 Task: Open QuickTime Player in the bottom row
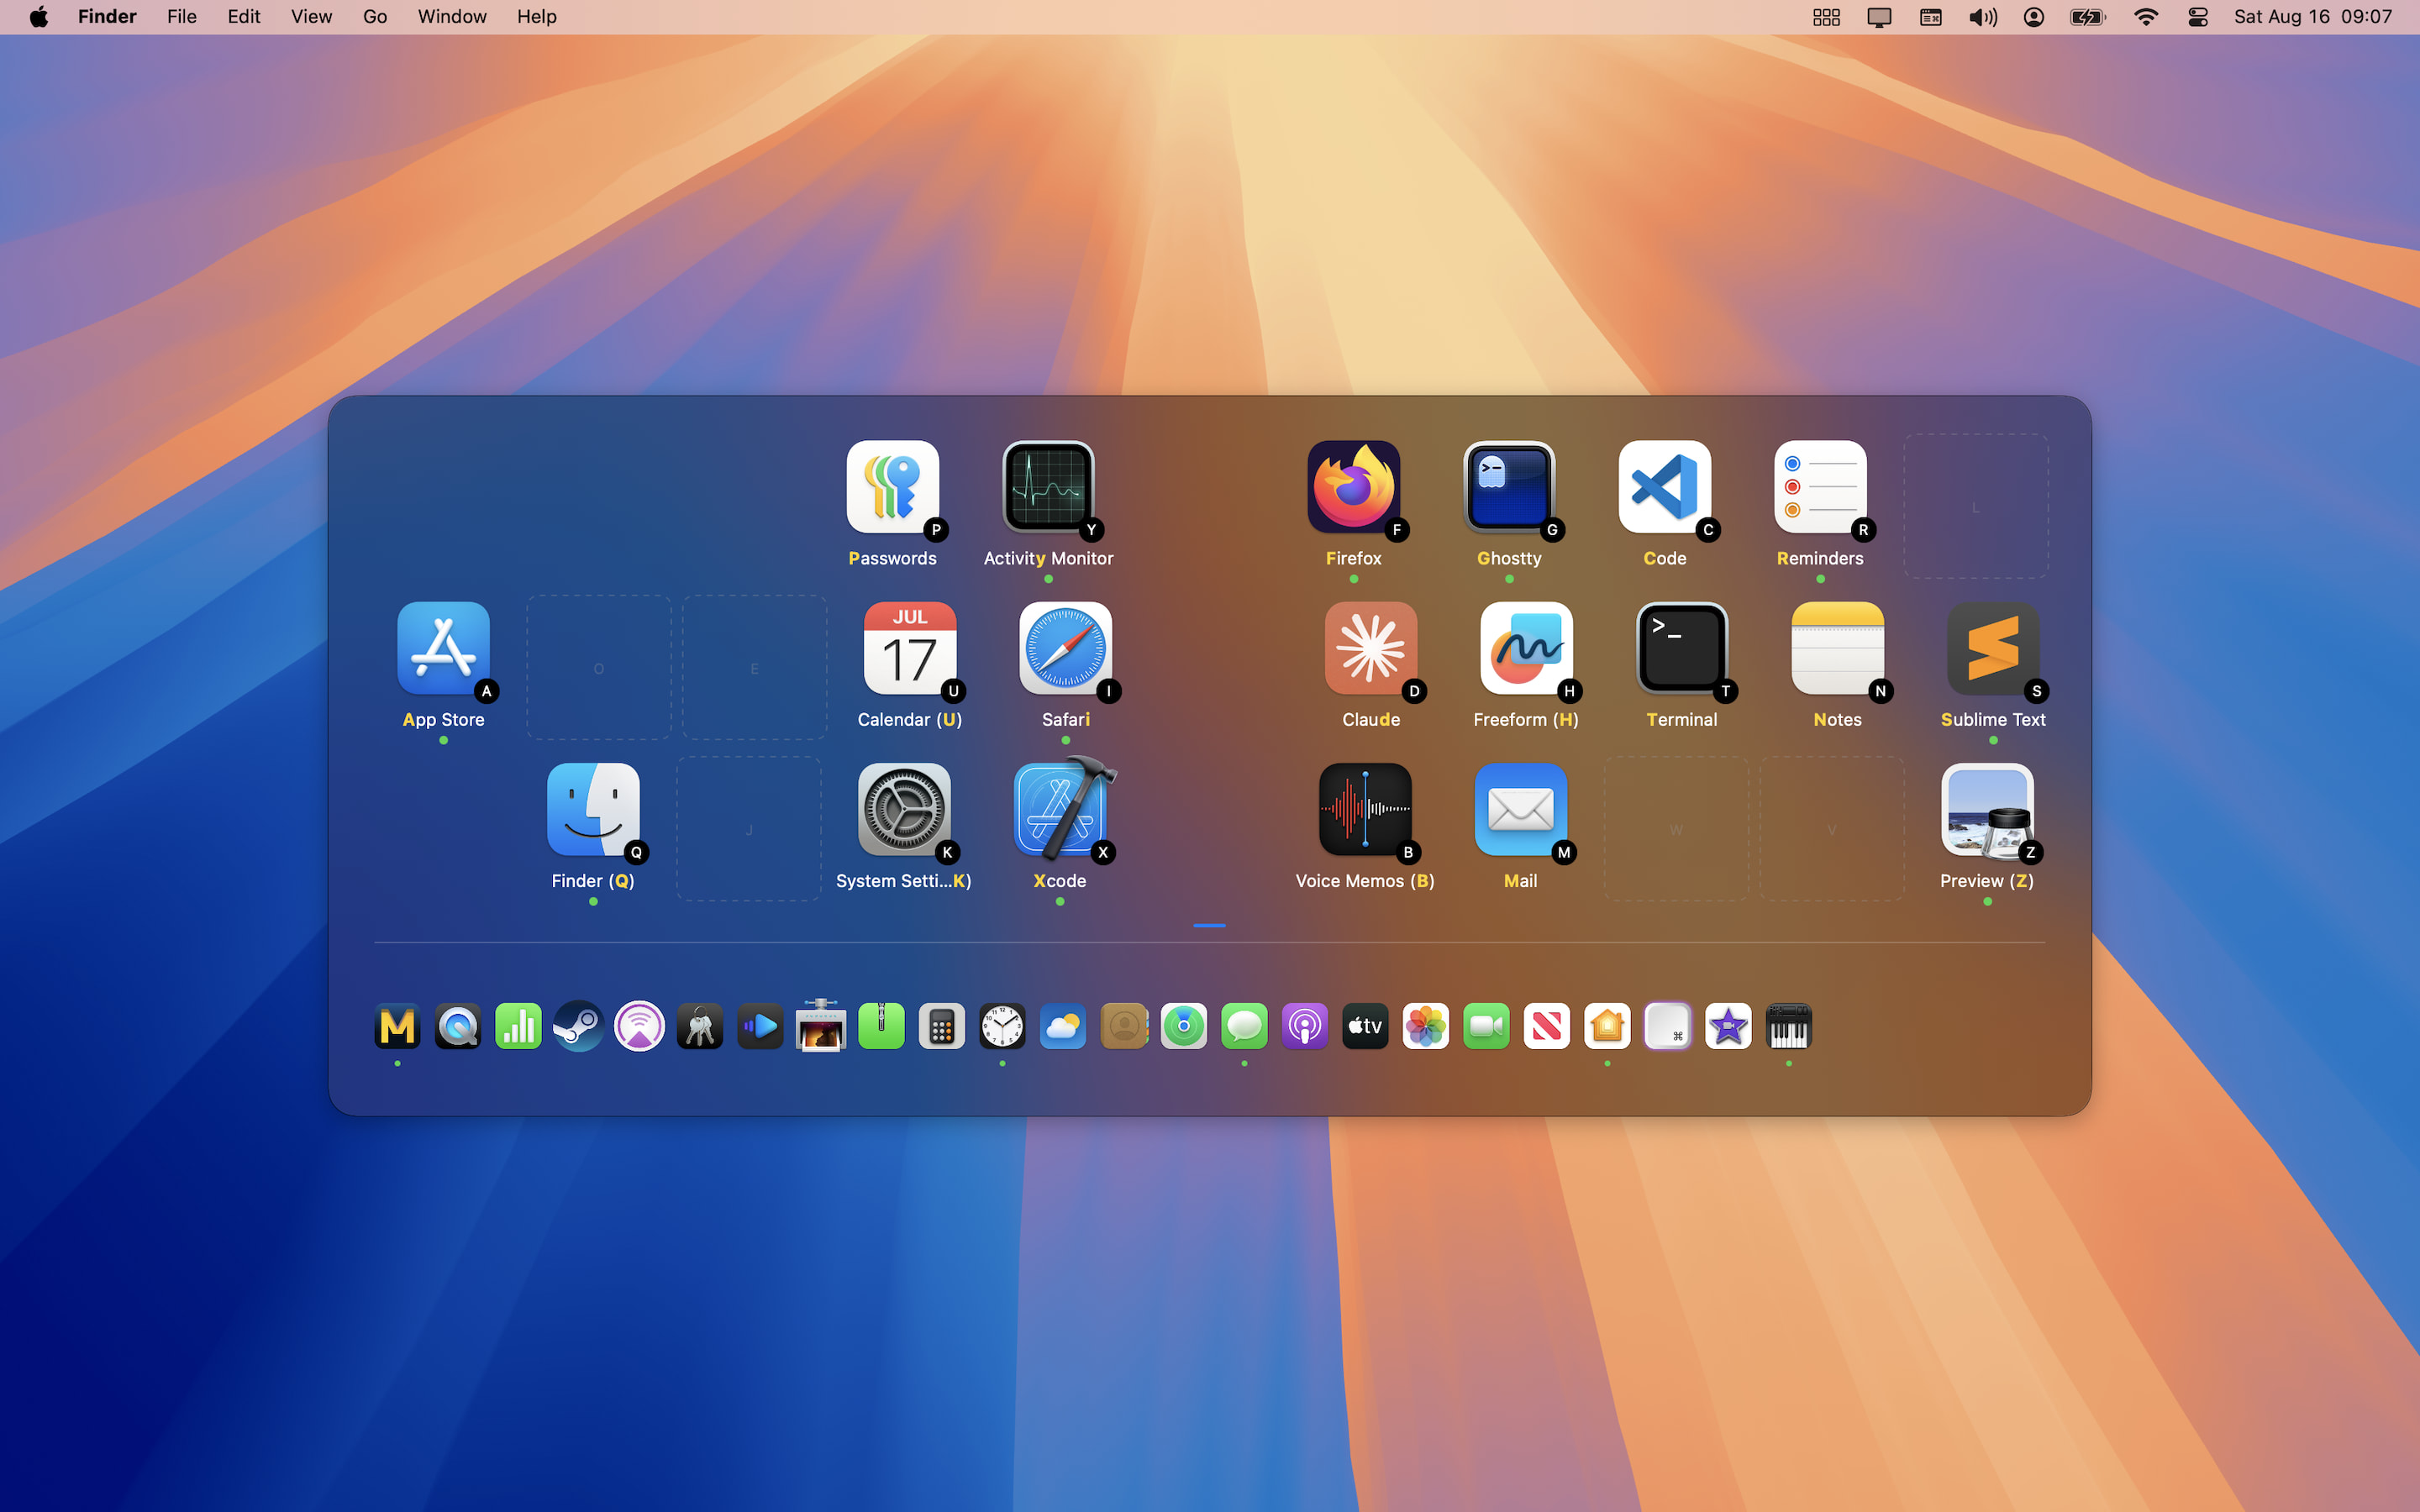pos(458,1026)
